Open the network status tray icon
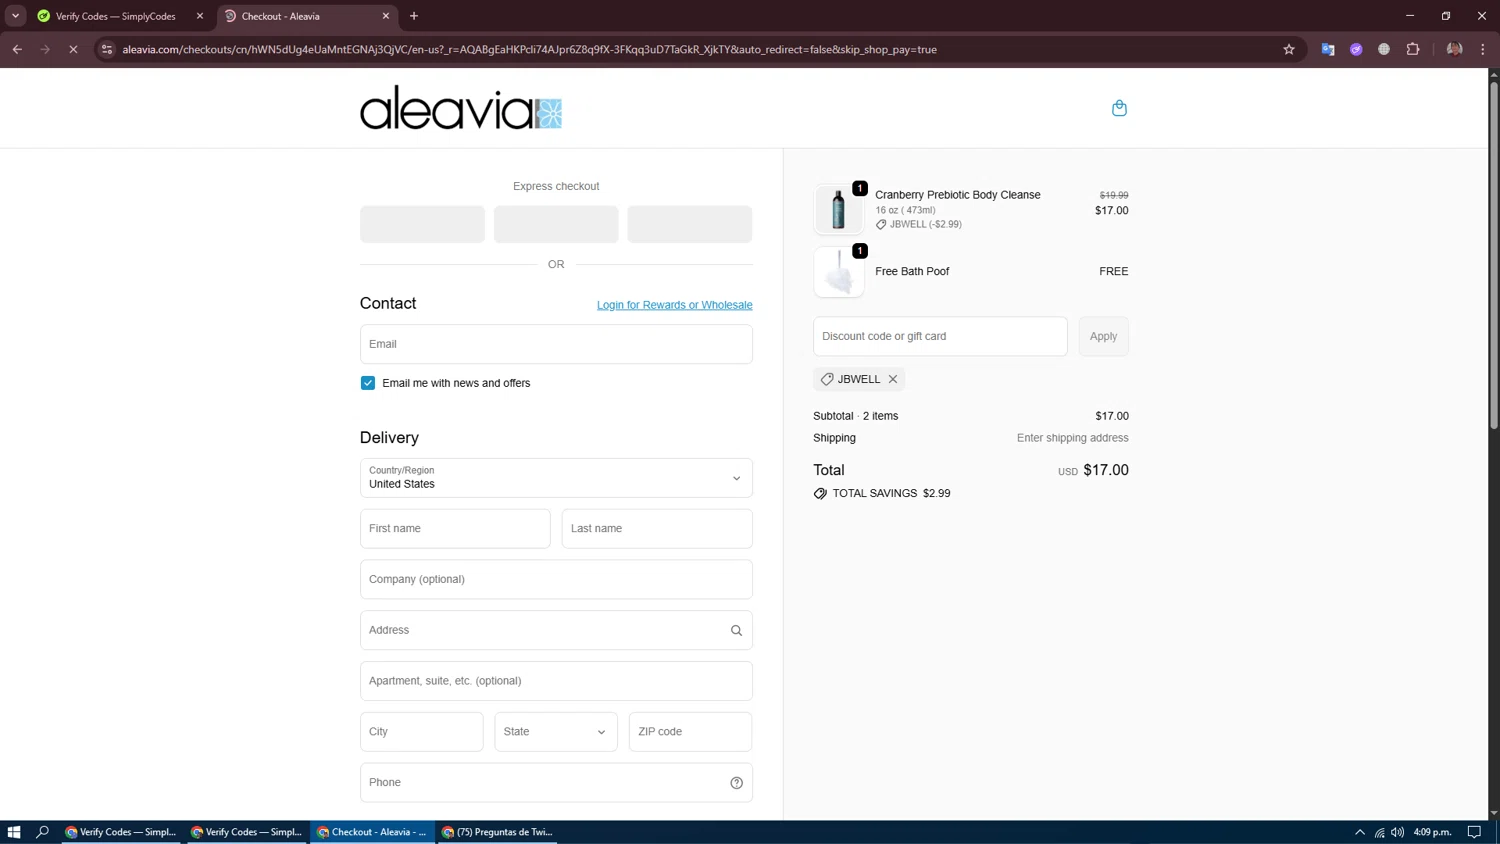 (1379, 832)
